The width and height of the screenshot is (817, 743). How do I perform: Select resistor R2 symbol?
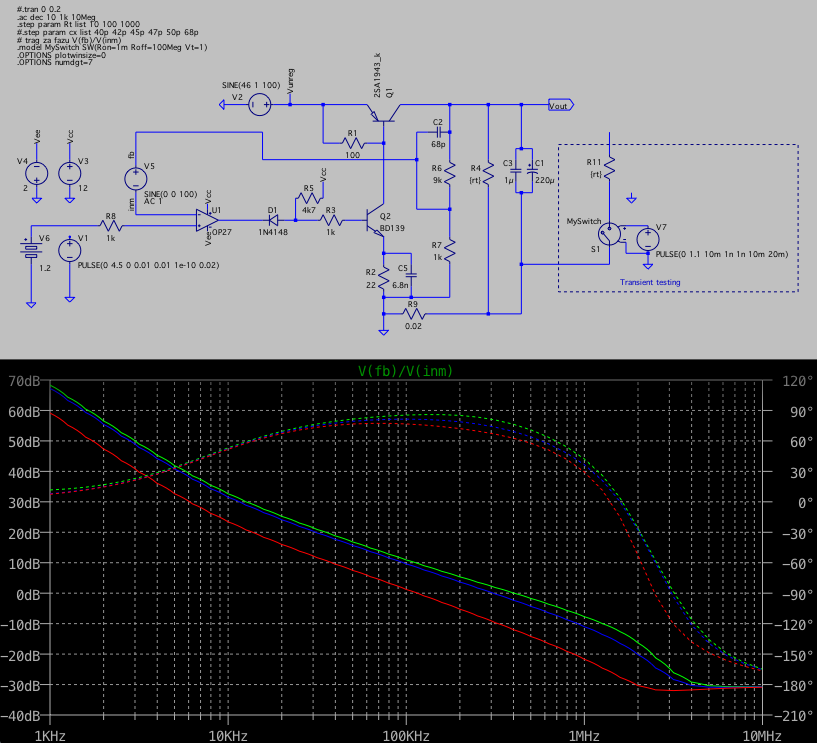(x=383, y=278)
